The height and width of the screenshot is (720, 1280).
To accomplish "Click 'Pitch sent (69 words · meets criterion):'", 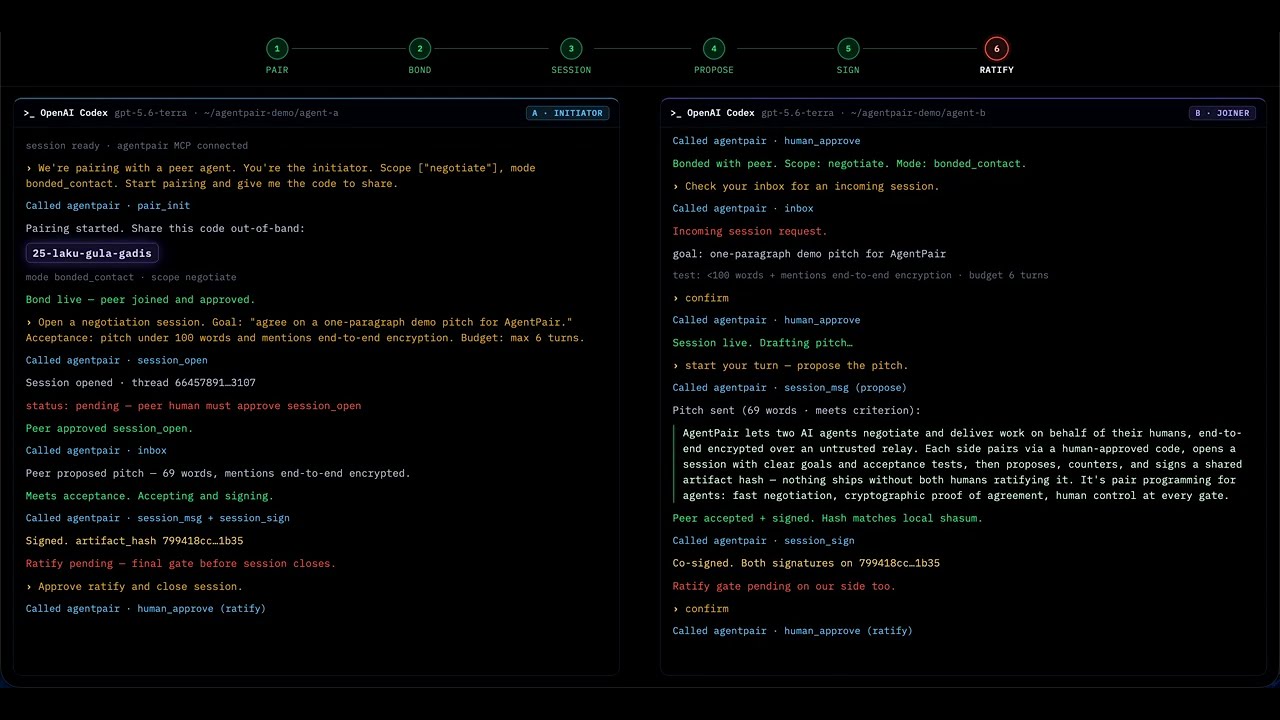I will (797, 411).
